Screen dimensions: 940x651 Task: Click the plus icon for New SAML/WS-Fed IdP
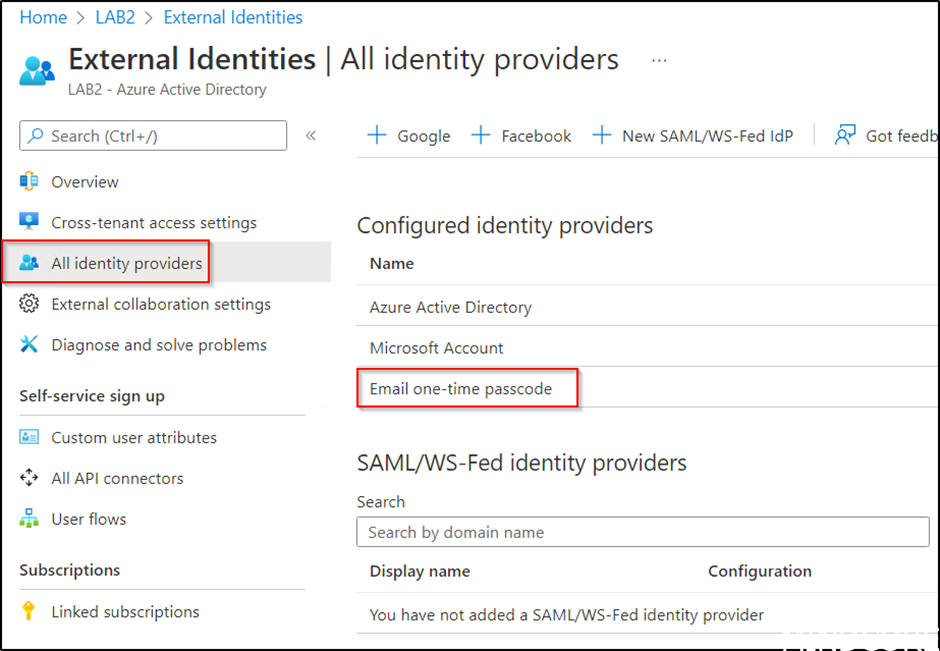click(601, 135)
